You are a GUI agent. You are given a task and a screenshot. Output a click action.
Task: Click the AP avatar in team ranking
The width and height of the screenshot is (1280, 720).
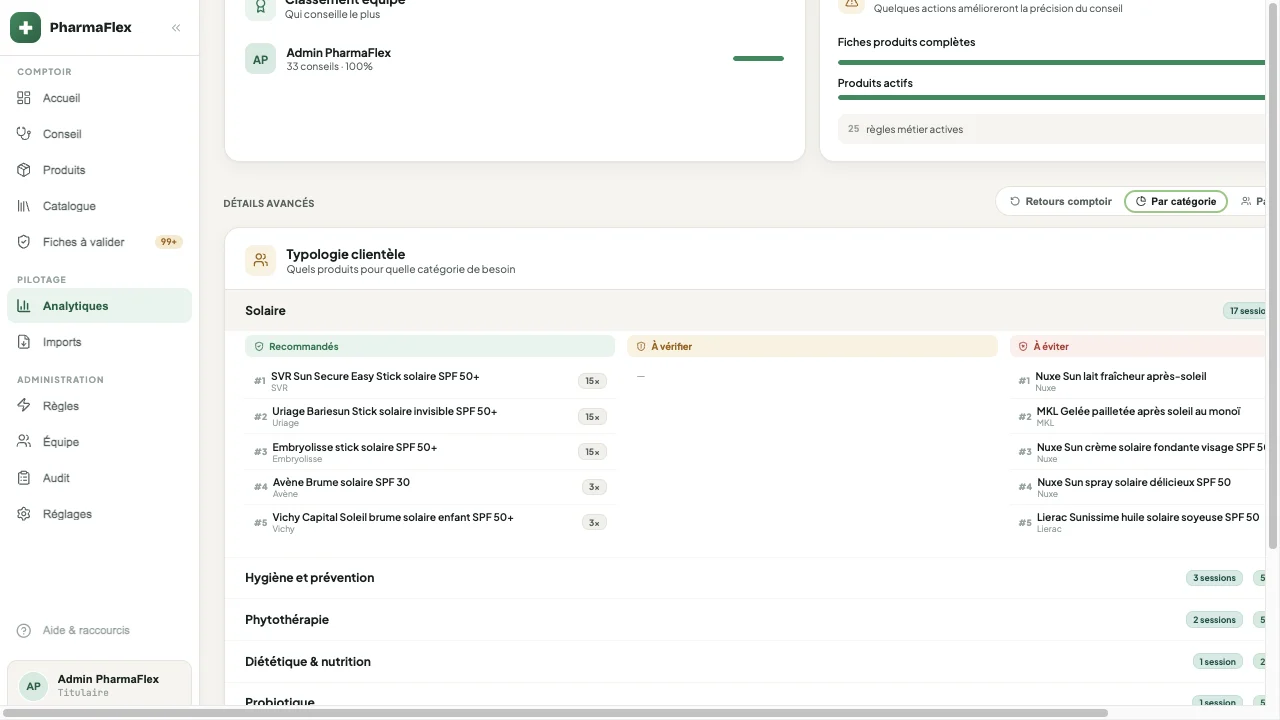[x=260, y=59]
